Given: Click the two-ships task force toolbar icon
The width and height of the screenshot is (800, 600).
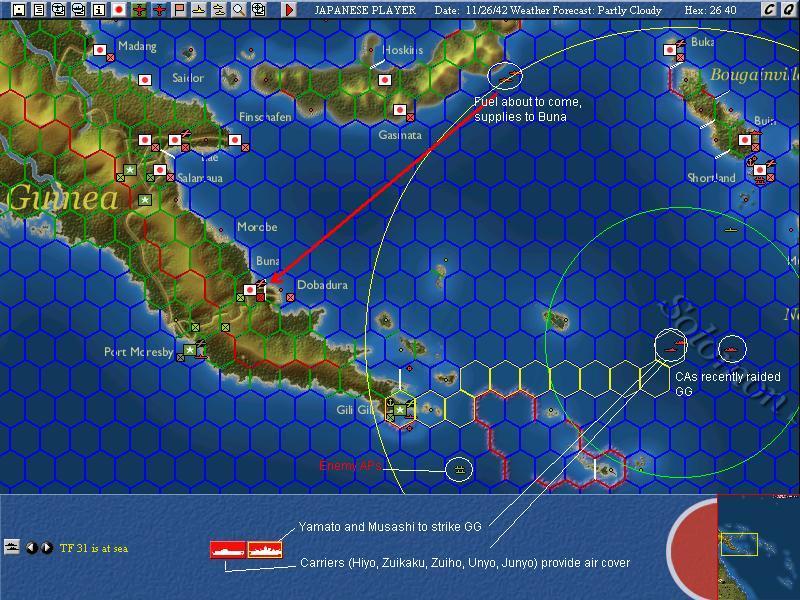Looking at the screenshot, I should coord(218,9).
